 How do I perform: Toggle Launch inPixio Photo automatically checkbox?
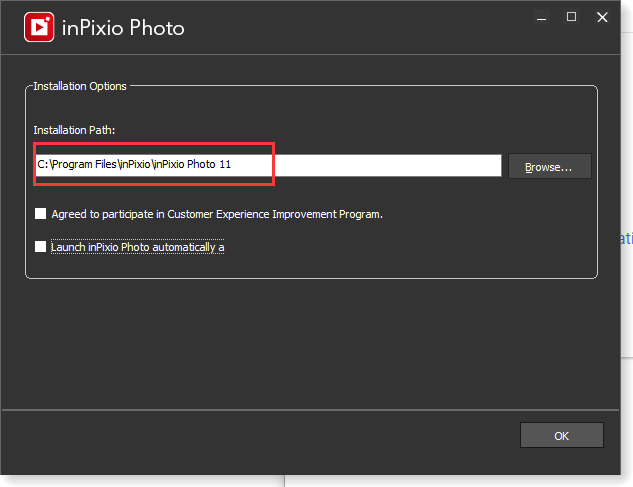pos(40,246)
